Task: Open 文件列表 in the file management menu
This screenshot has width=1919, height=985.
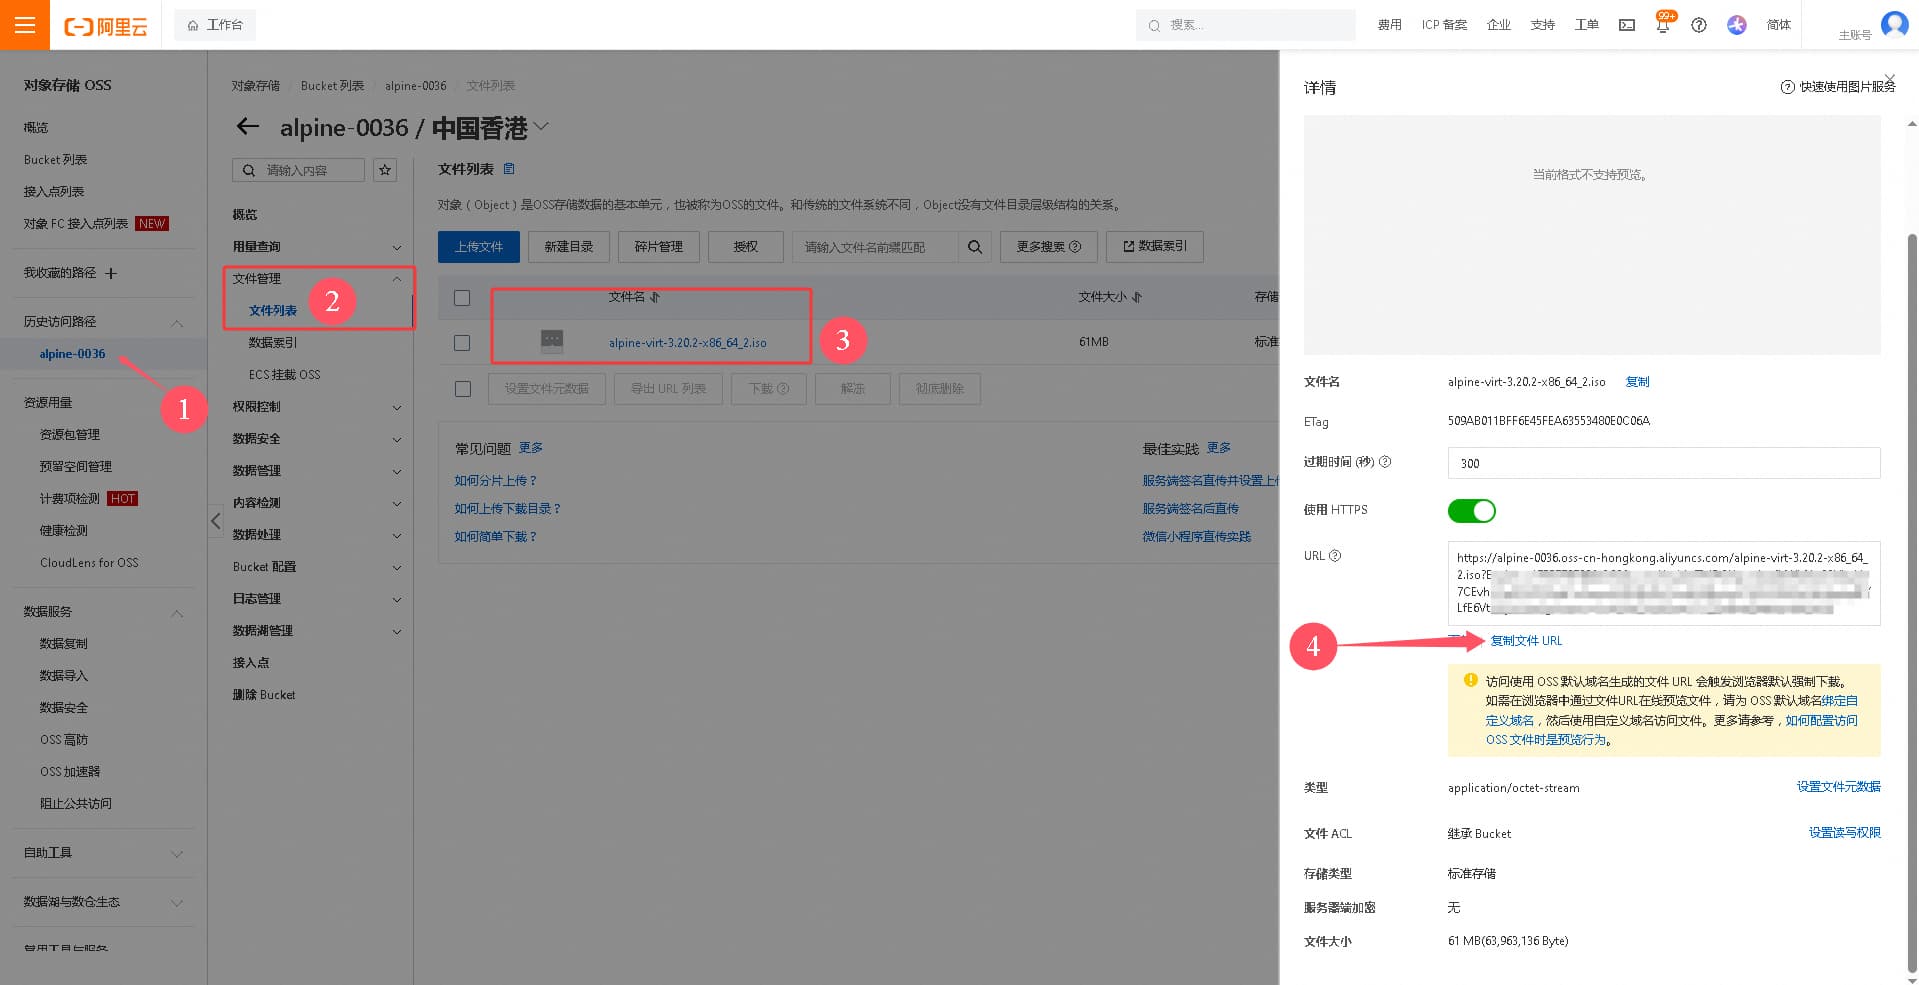Action: tap(273, 311)
